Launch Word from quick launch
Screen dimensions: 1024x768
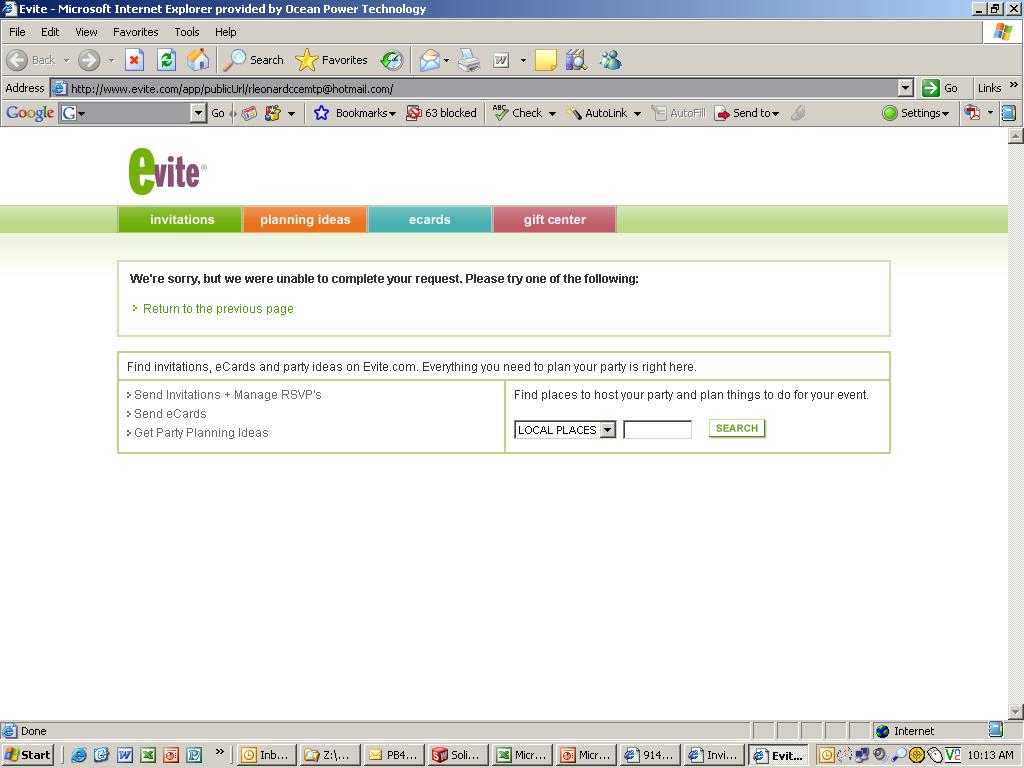[125, 755]
